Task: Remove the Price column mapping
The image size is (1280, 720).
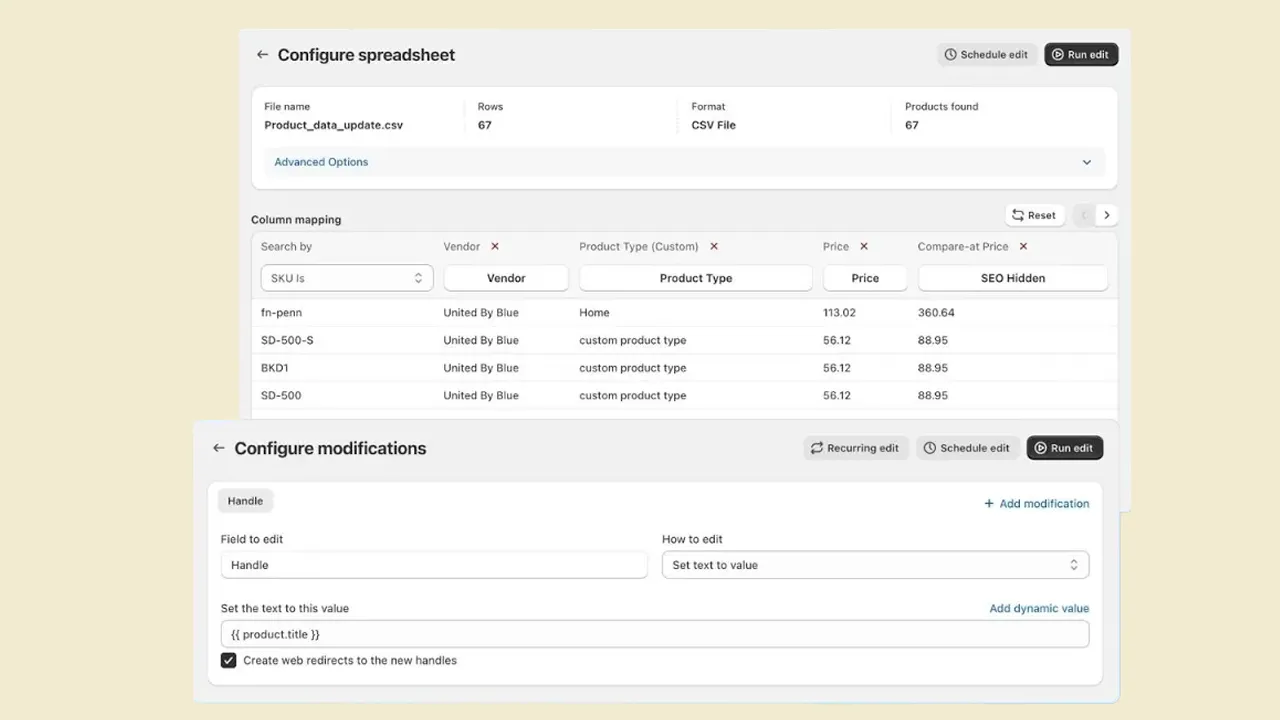Action: pos(864,246)
